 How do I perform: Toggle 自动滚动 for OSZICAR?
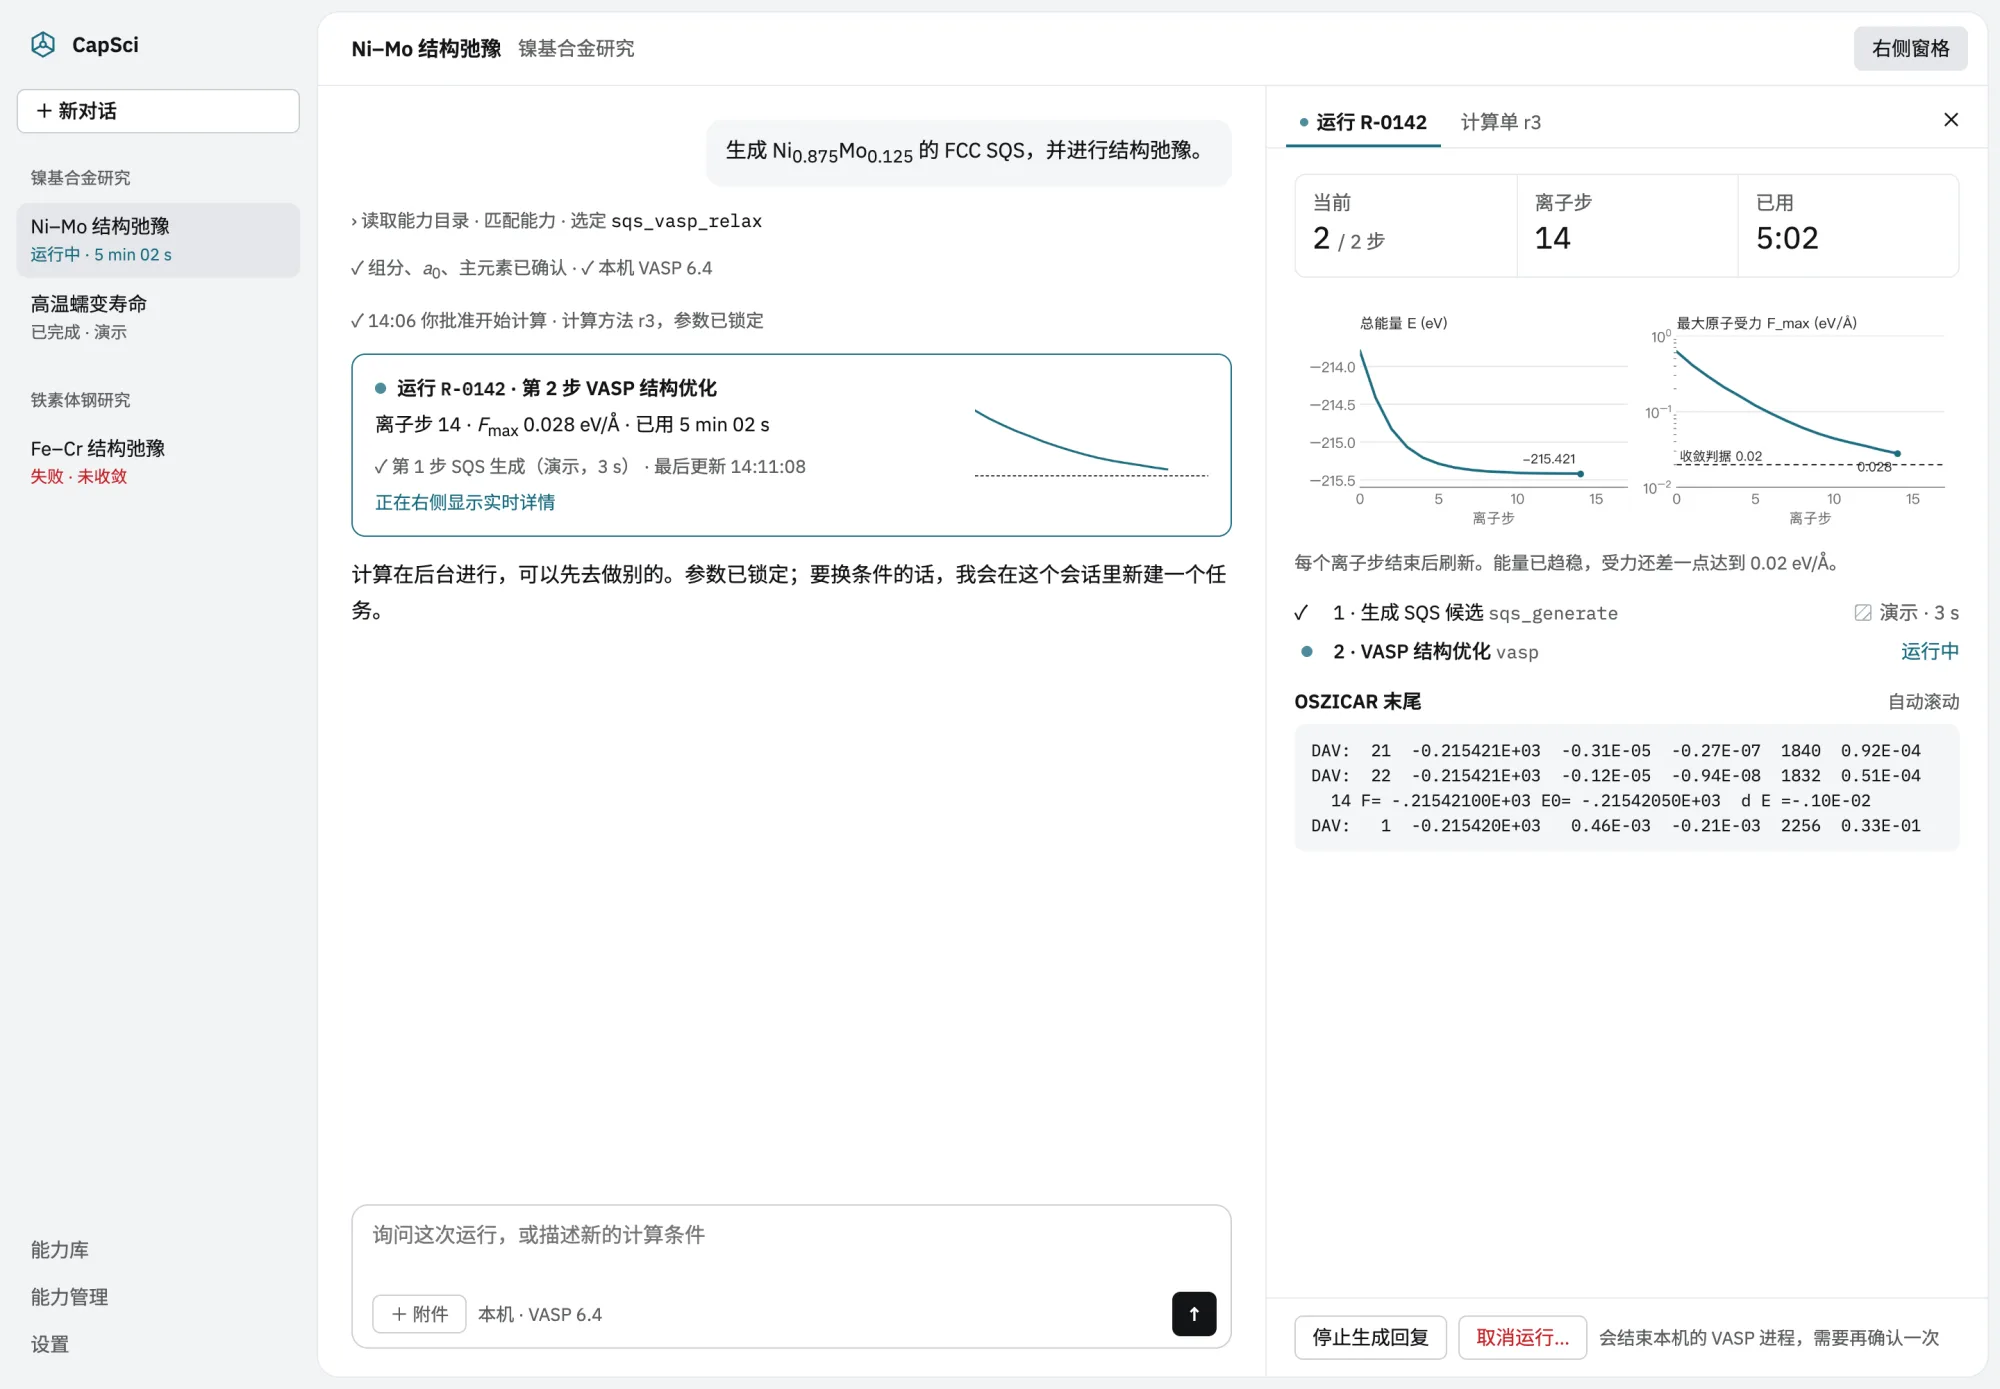[1923, 702]
